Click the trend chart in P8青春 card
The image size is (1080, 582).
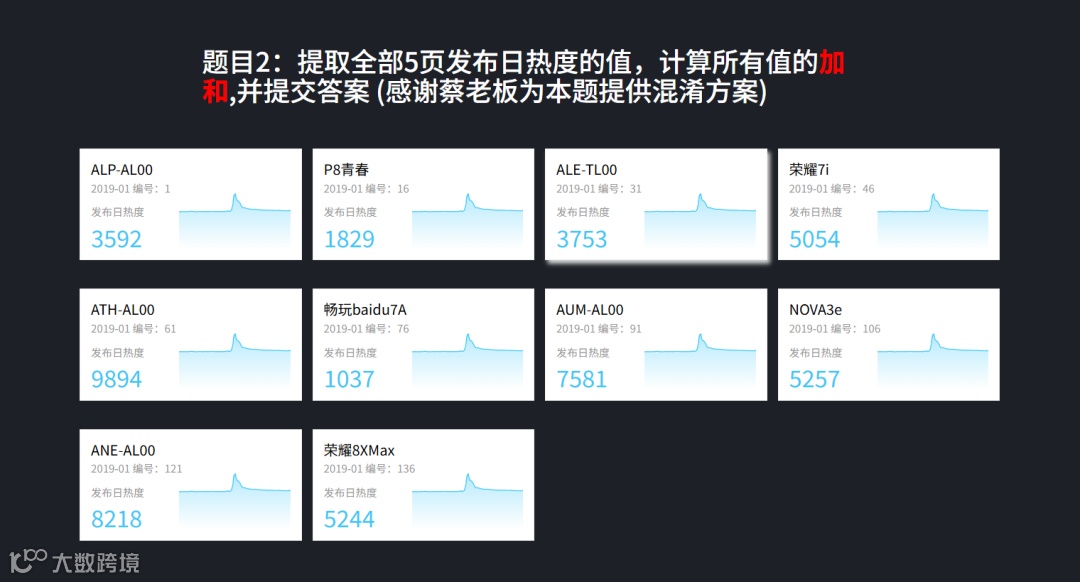[x=468, y=220]
